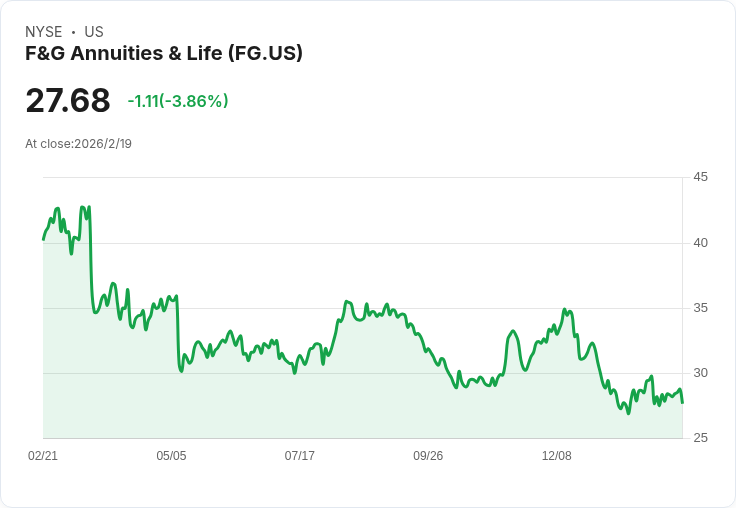Select the 12/08 date axis label
Viewport: 736px width, 508px height.
(x=557, y=456)
